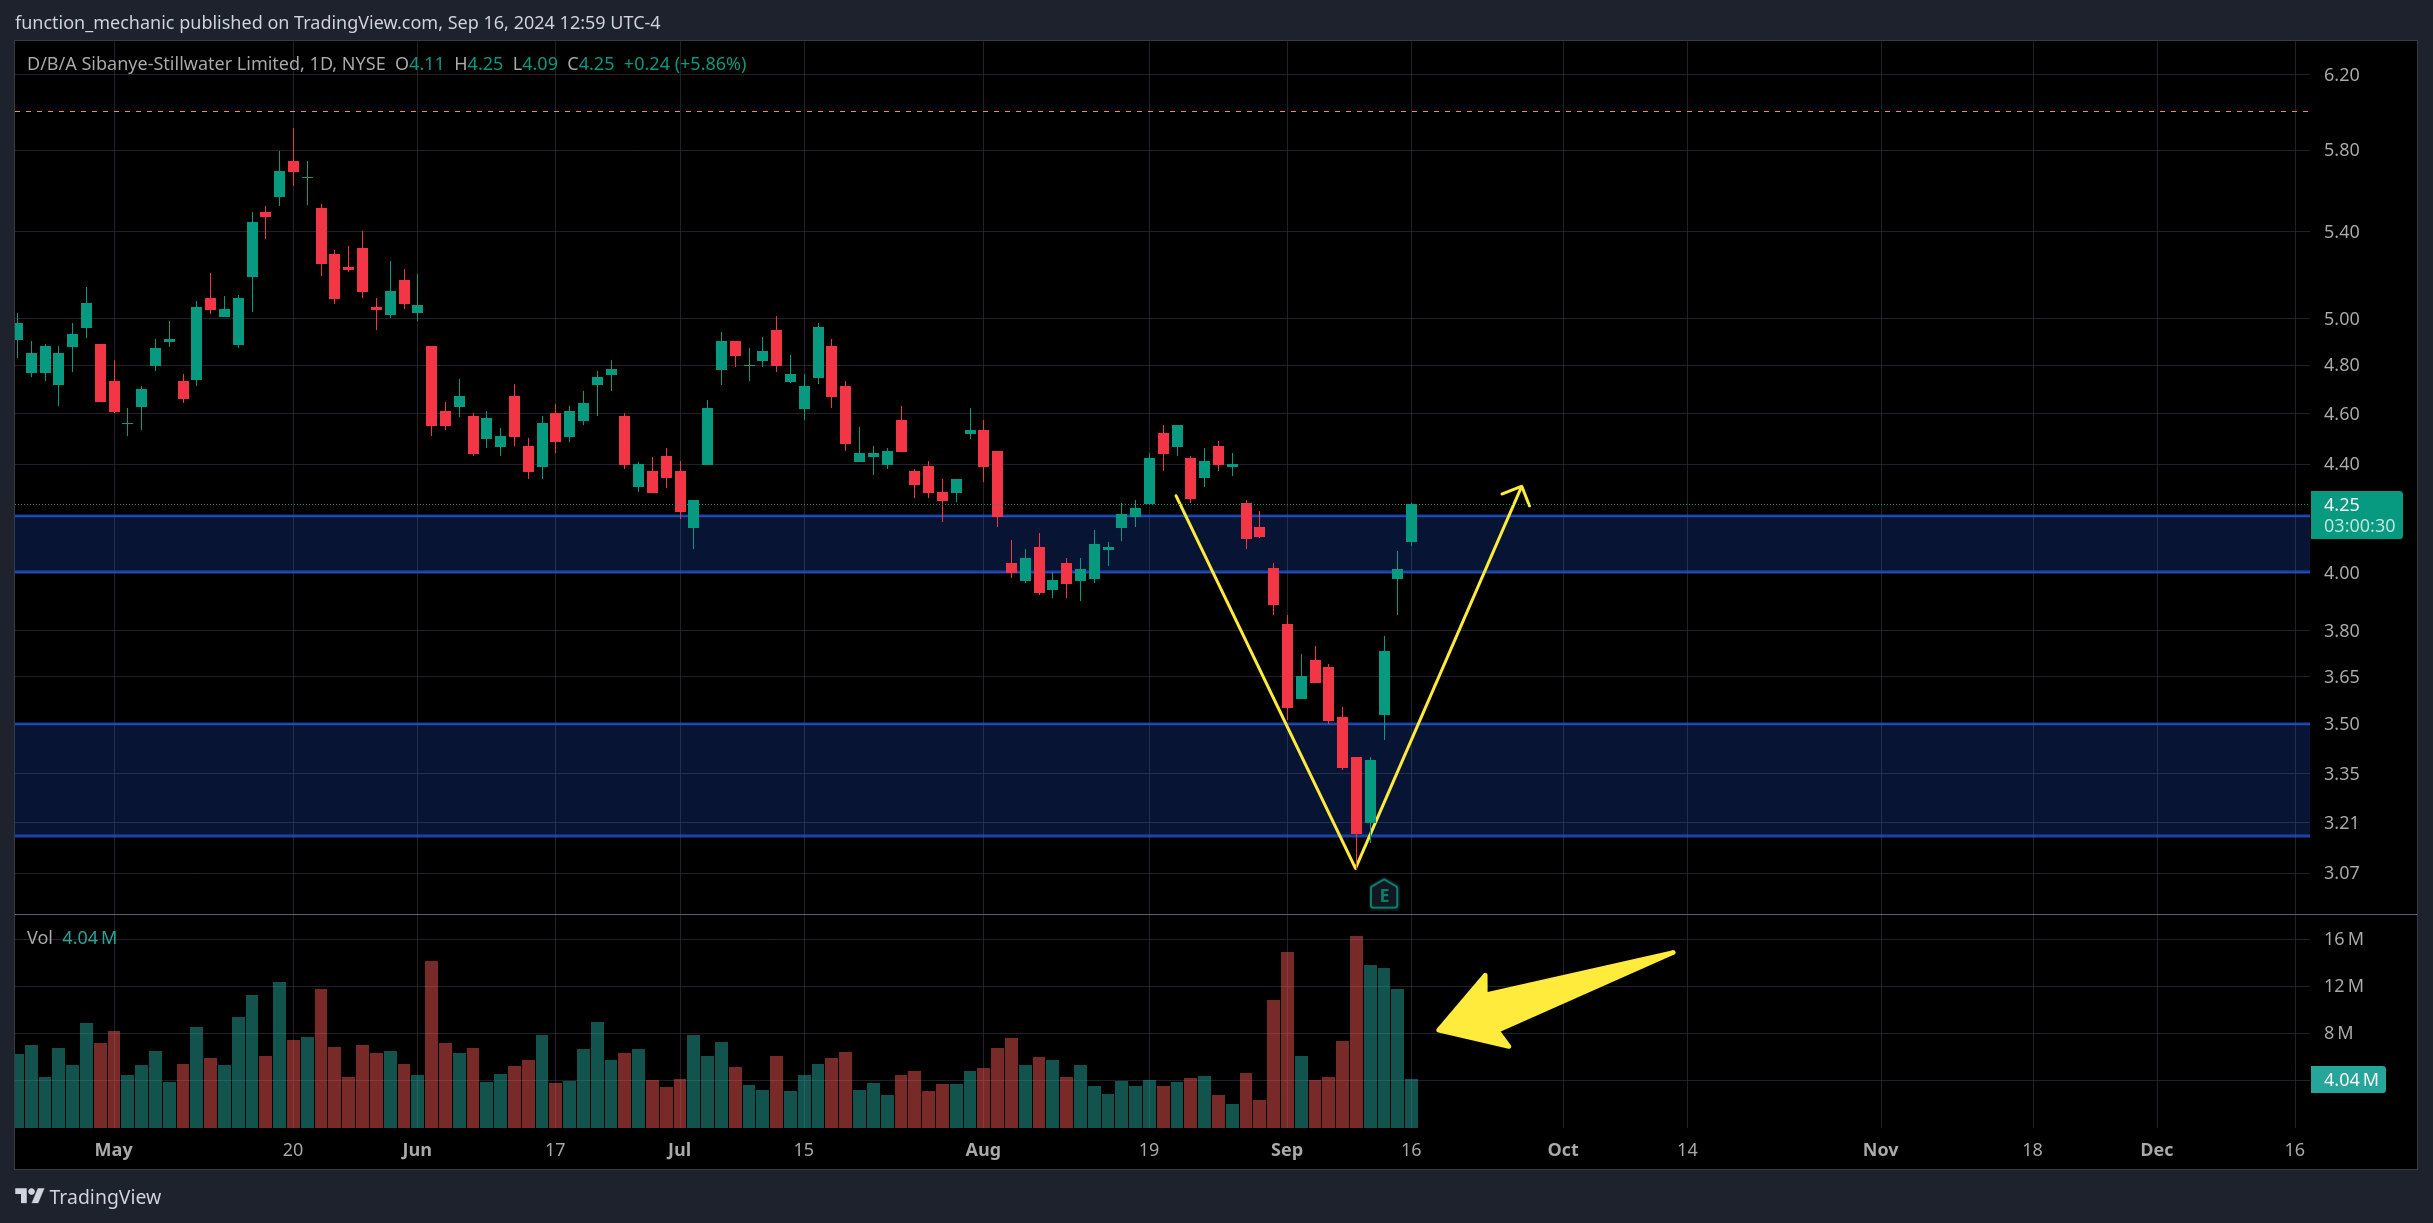Click the low value L4.09 in legend
Image resolution: width=2433 pixels, height=1223 pixels.
535,63
